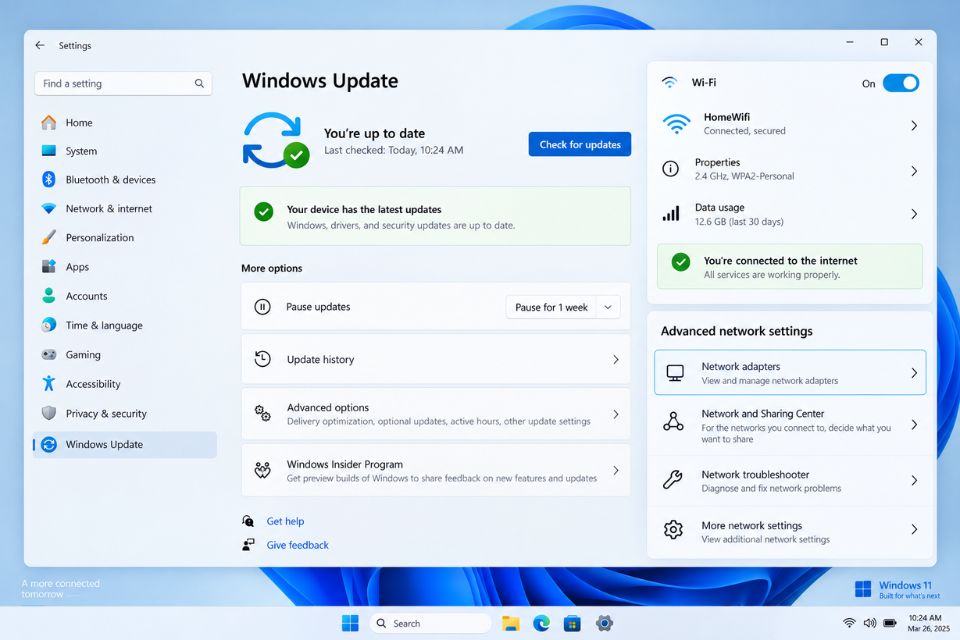Click the Network and Sharing Center icon
The height and width of the screenshot is (640, 960).
pyautogui.click(x=673, y=423)
